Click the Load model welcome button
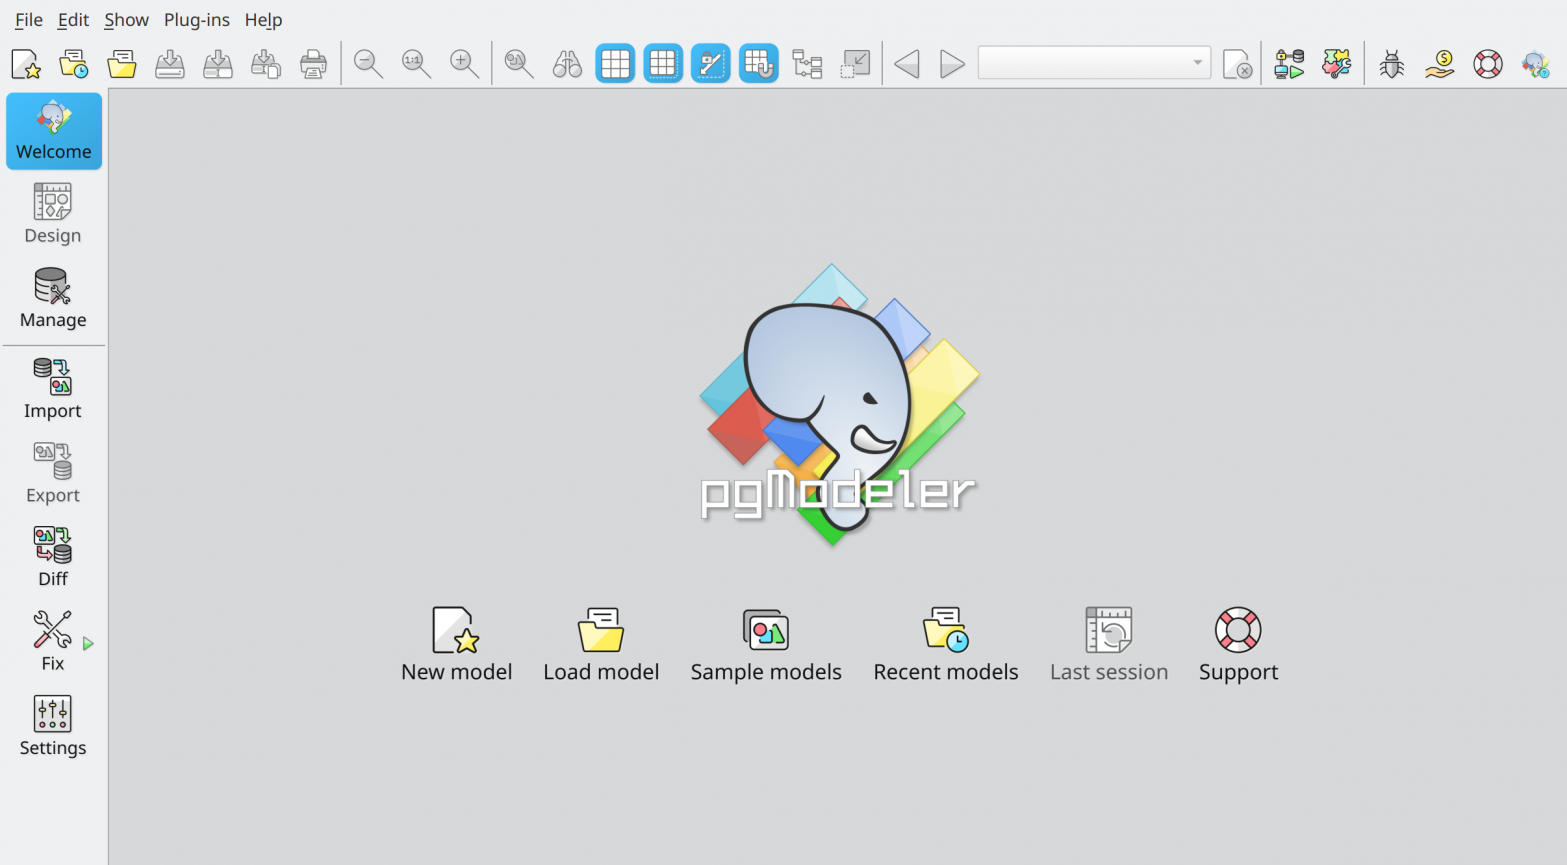Viewport: 1567px width, 865px height. tap(601, 645)
